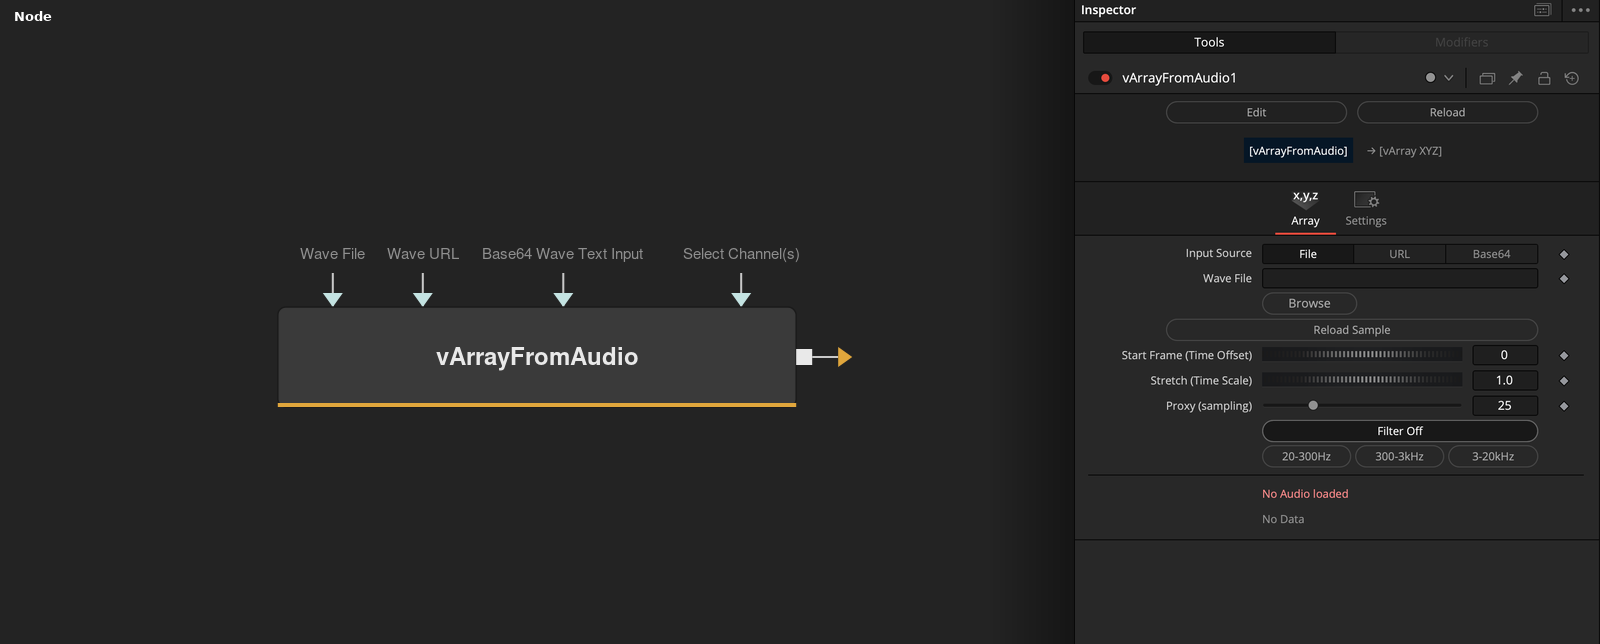Viewport: 1600px width, 644px height.
Task: Open the Settings page tab
Action: [x=1366, y=210]
